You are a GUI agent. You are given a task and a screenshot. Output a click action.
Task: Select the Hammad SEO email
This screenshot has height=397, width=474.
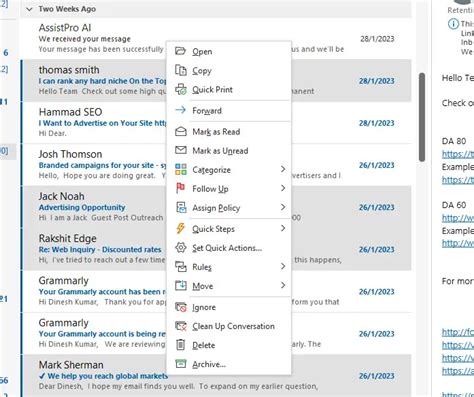click(x=217, y=123)
